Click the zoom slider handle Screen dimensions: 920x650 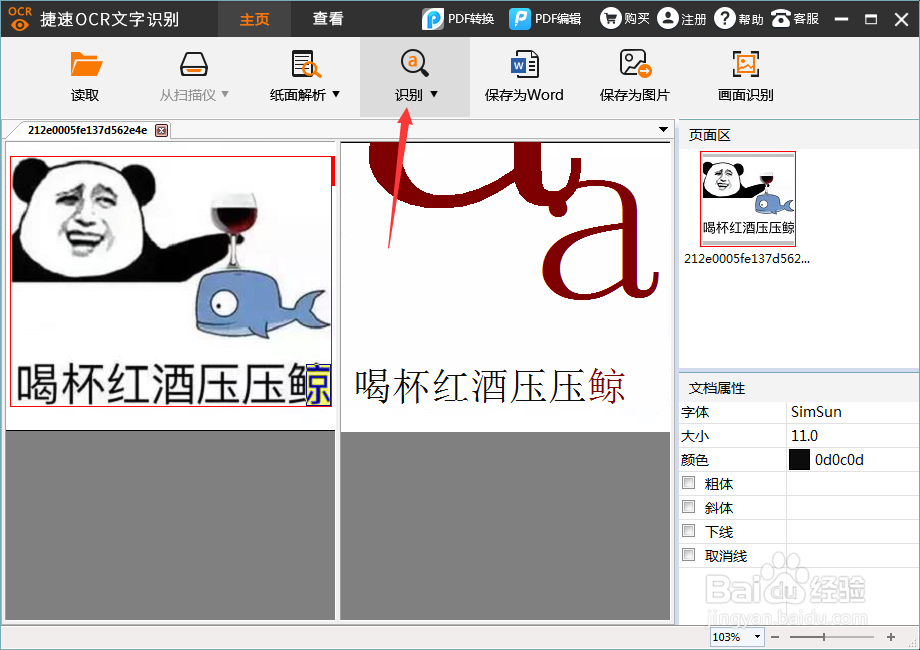824,637
